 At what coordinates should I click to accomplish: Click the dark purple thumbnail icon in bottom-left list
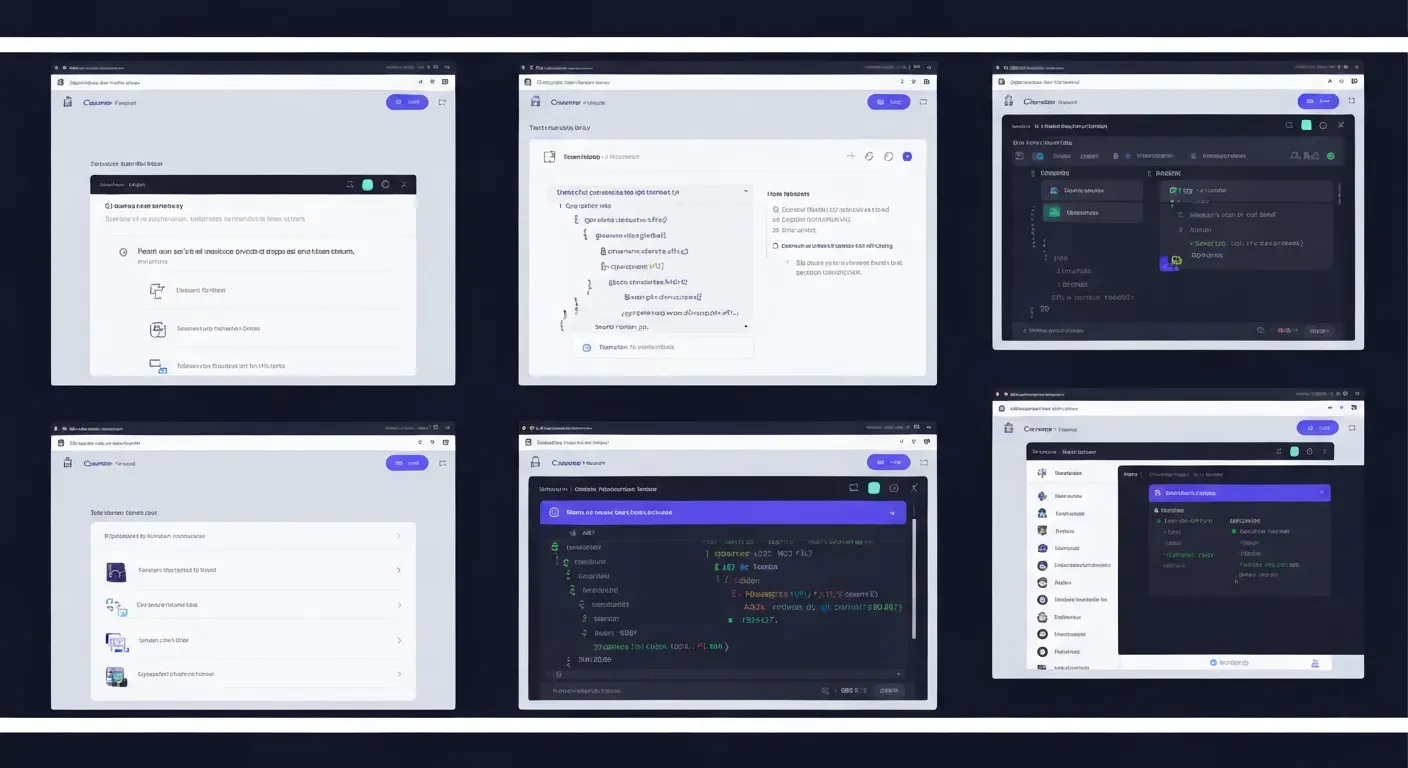tap(116, 572)
